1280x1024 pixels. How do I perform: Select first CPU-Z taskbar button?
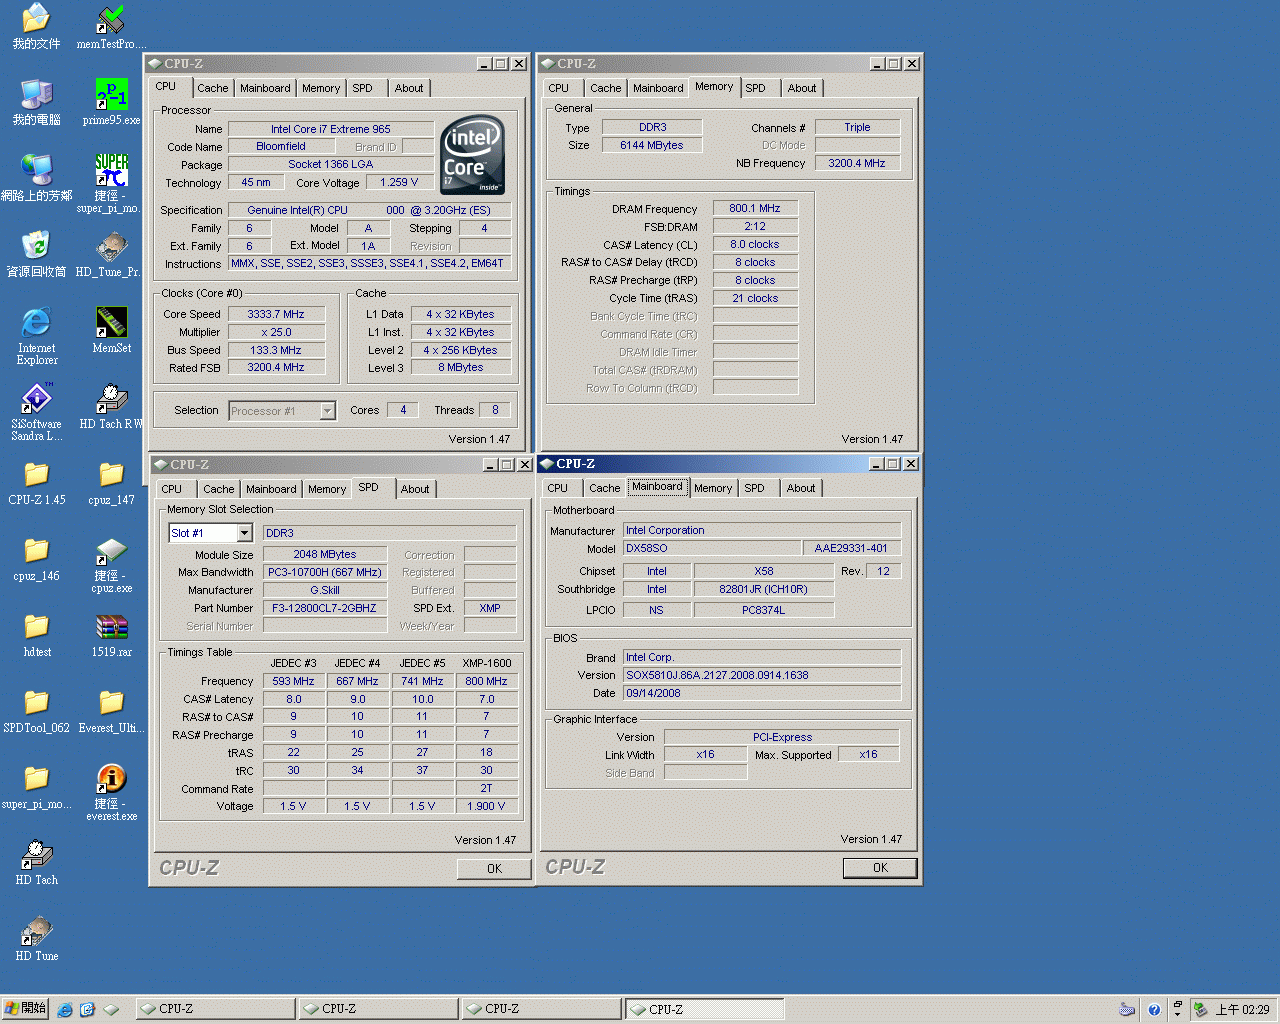tap(215, 1009)
